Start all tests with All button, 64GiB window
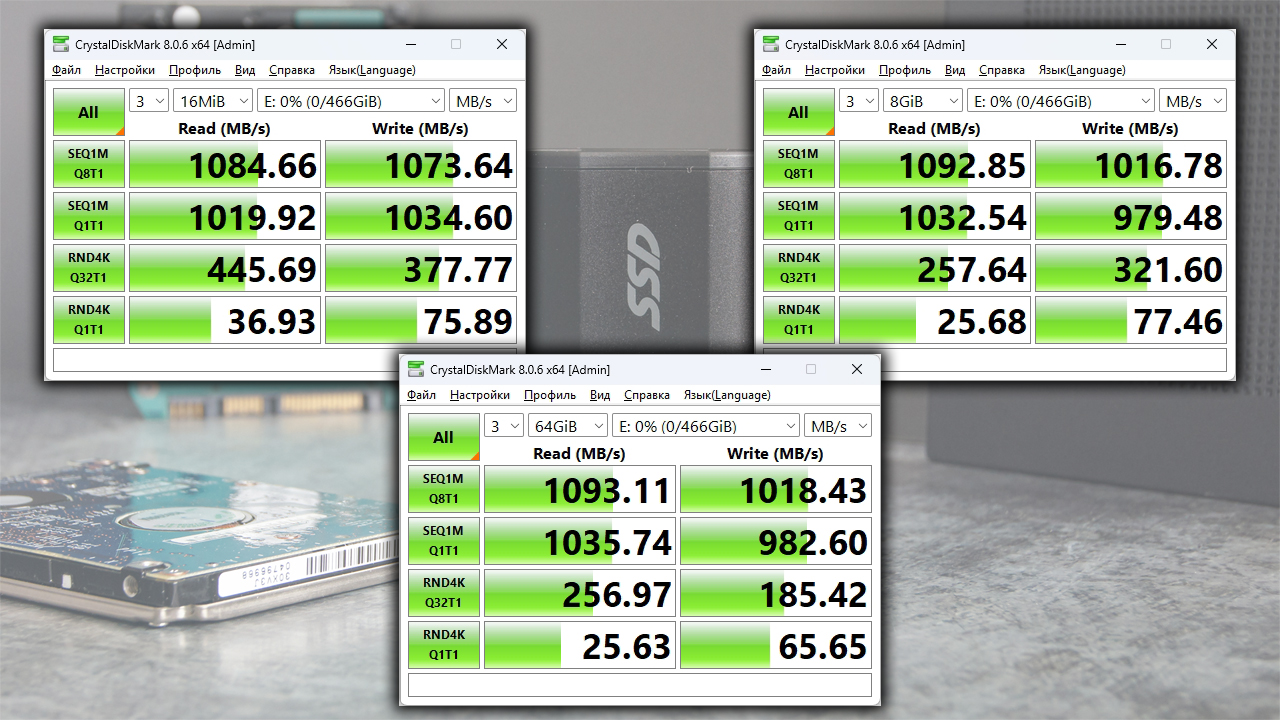The image size is (1280, 720). tap(444, 437)
